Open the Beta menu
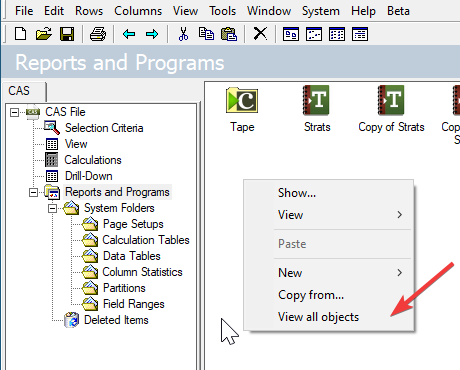 [x=398, y=11]
